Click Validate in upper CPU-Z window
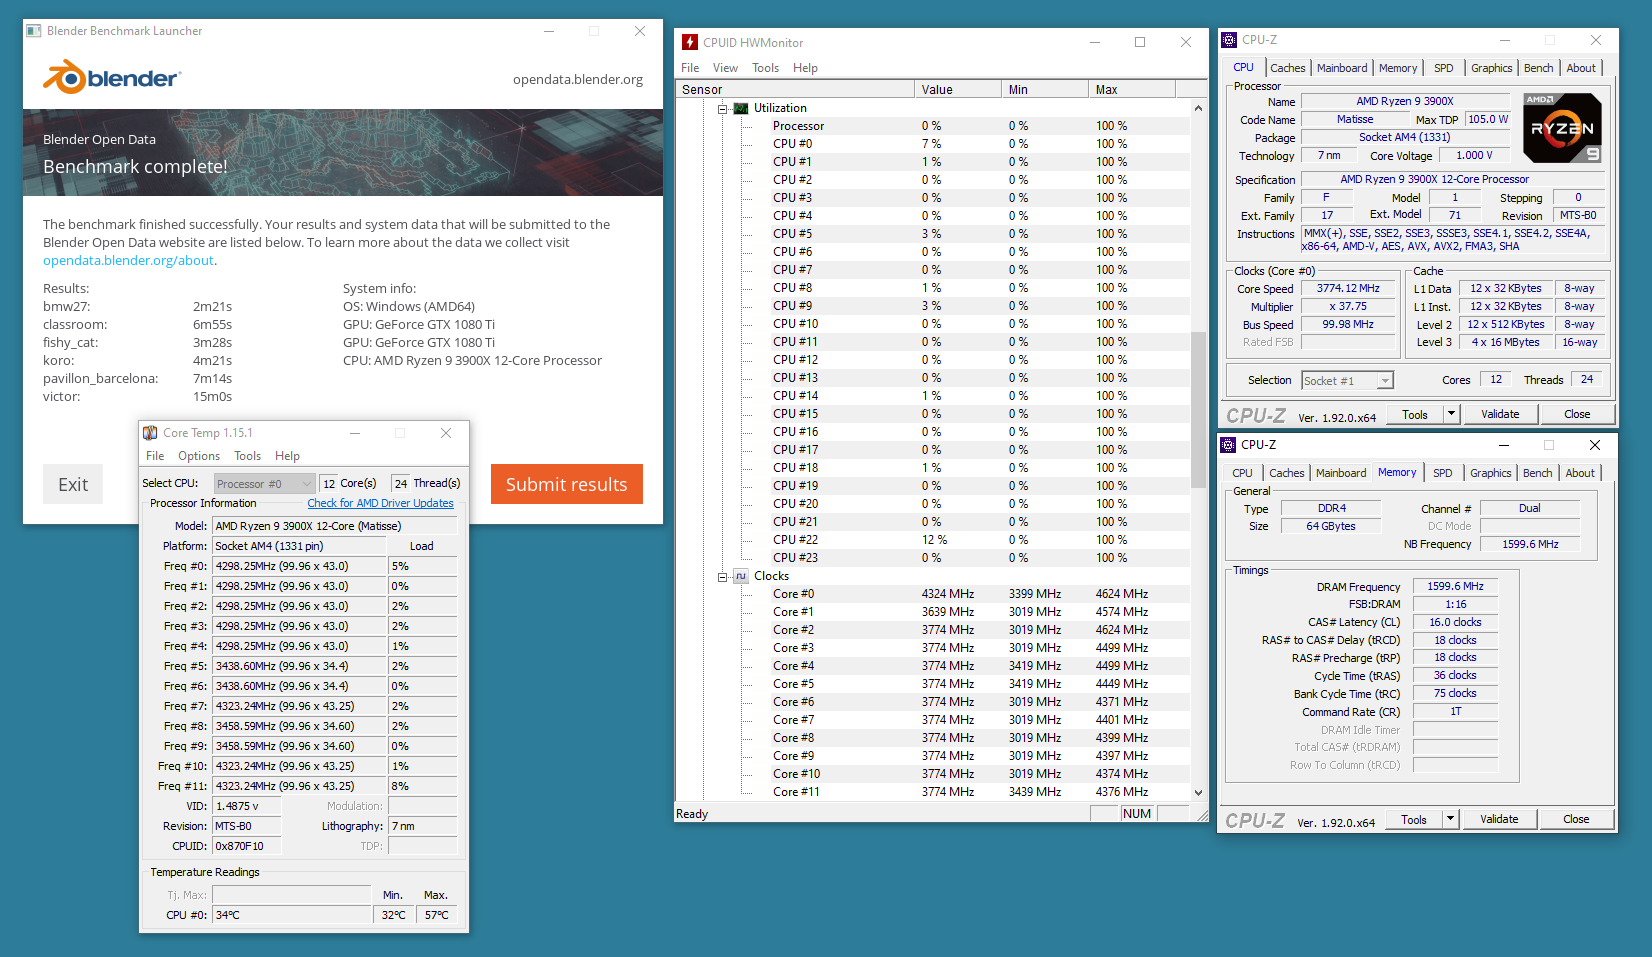 1500,414
